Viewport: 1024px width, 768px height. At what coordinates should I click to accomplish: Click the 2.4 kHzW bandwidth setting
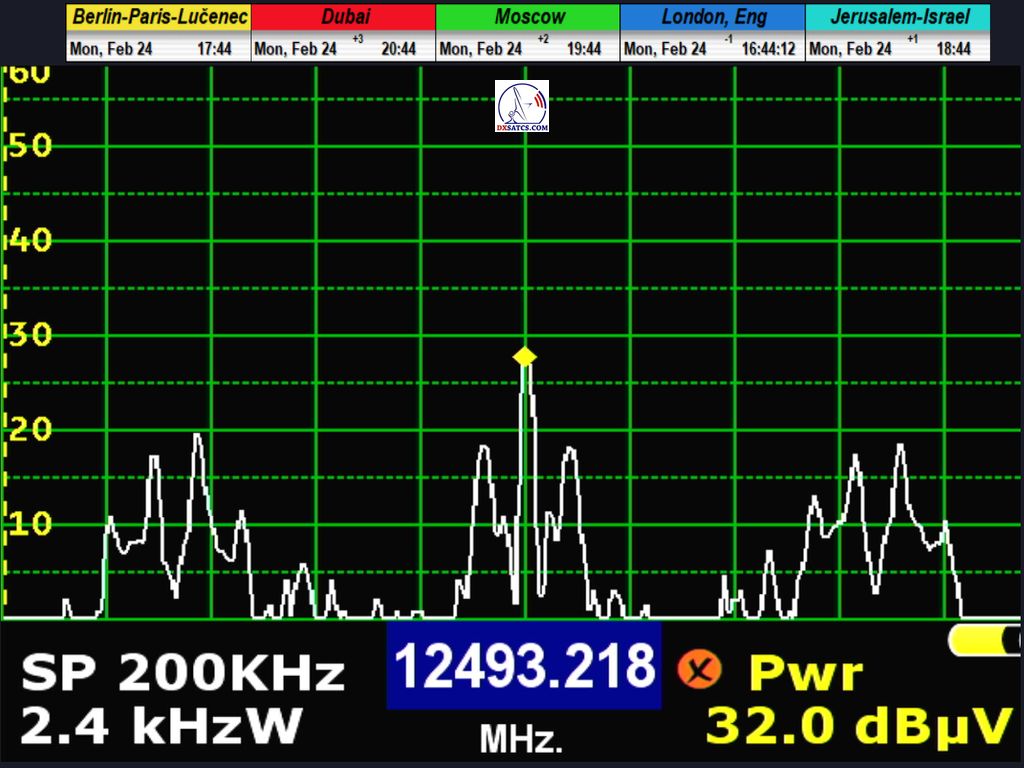tap(160, 725)
